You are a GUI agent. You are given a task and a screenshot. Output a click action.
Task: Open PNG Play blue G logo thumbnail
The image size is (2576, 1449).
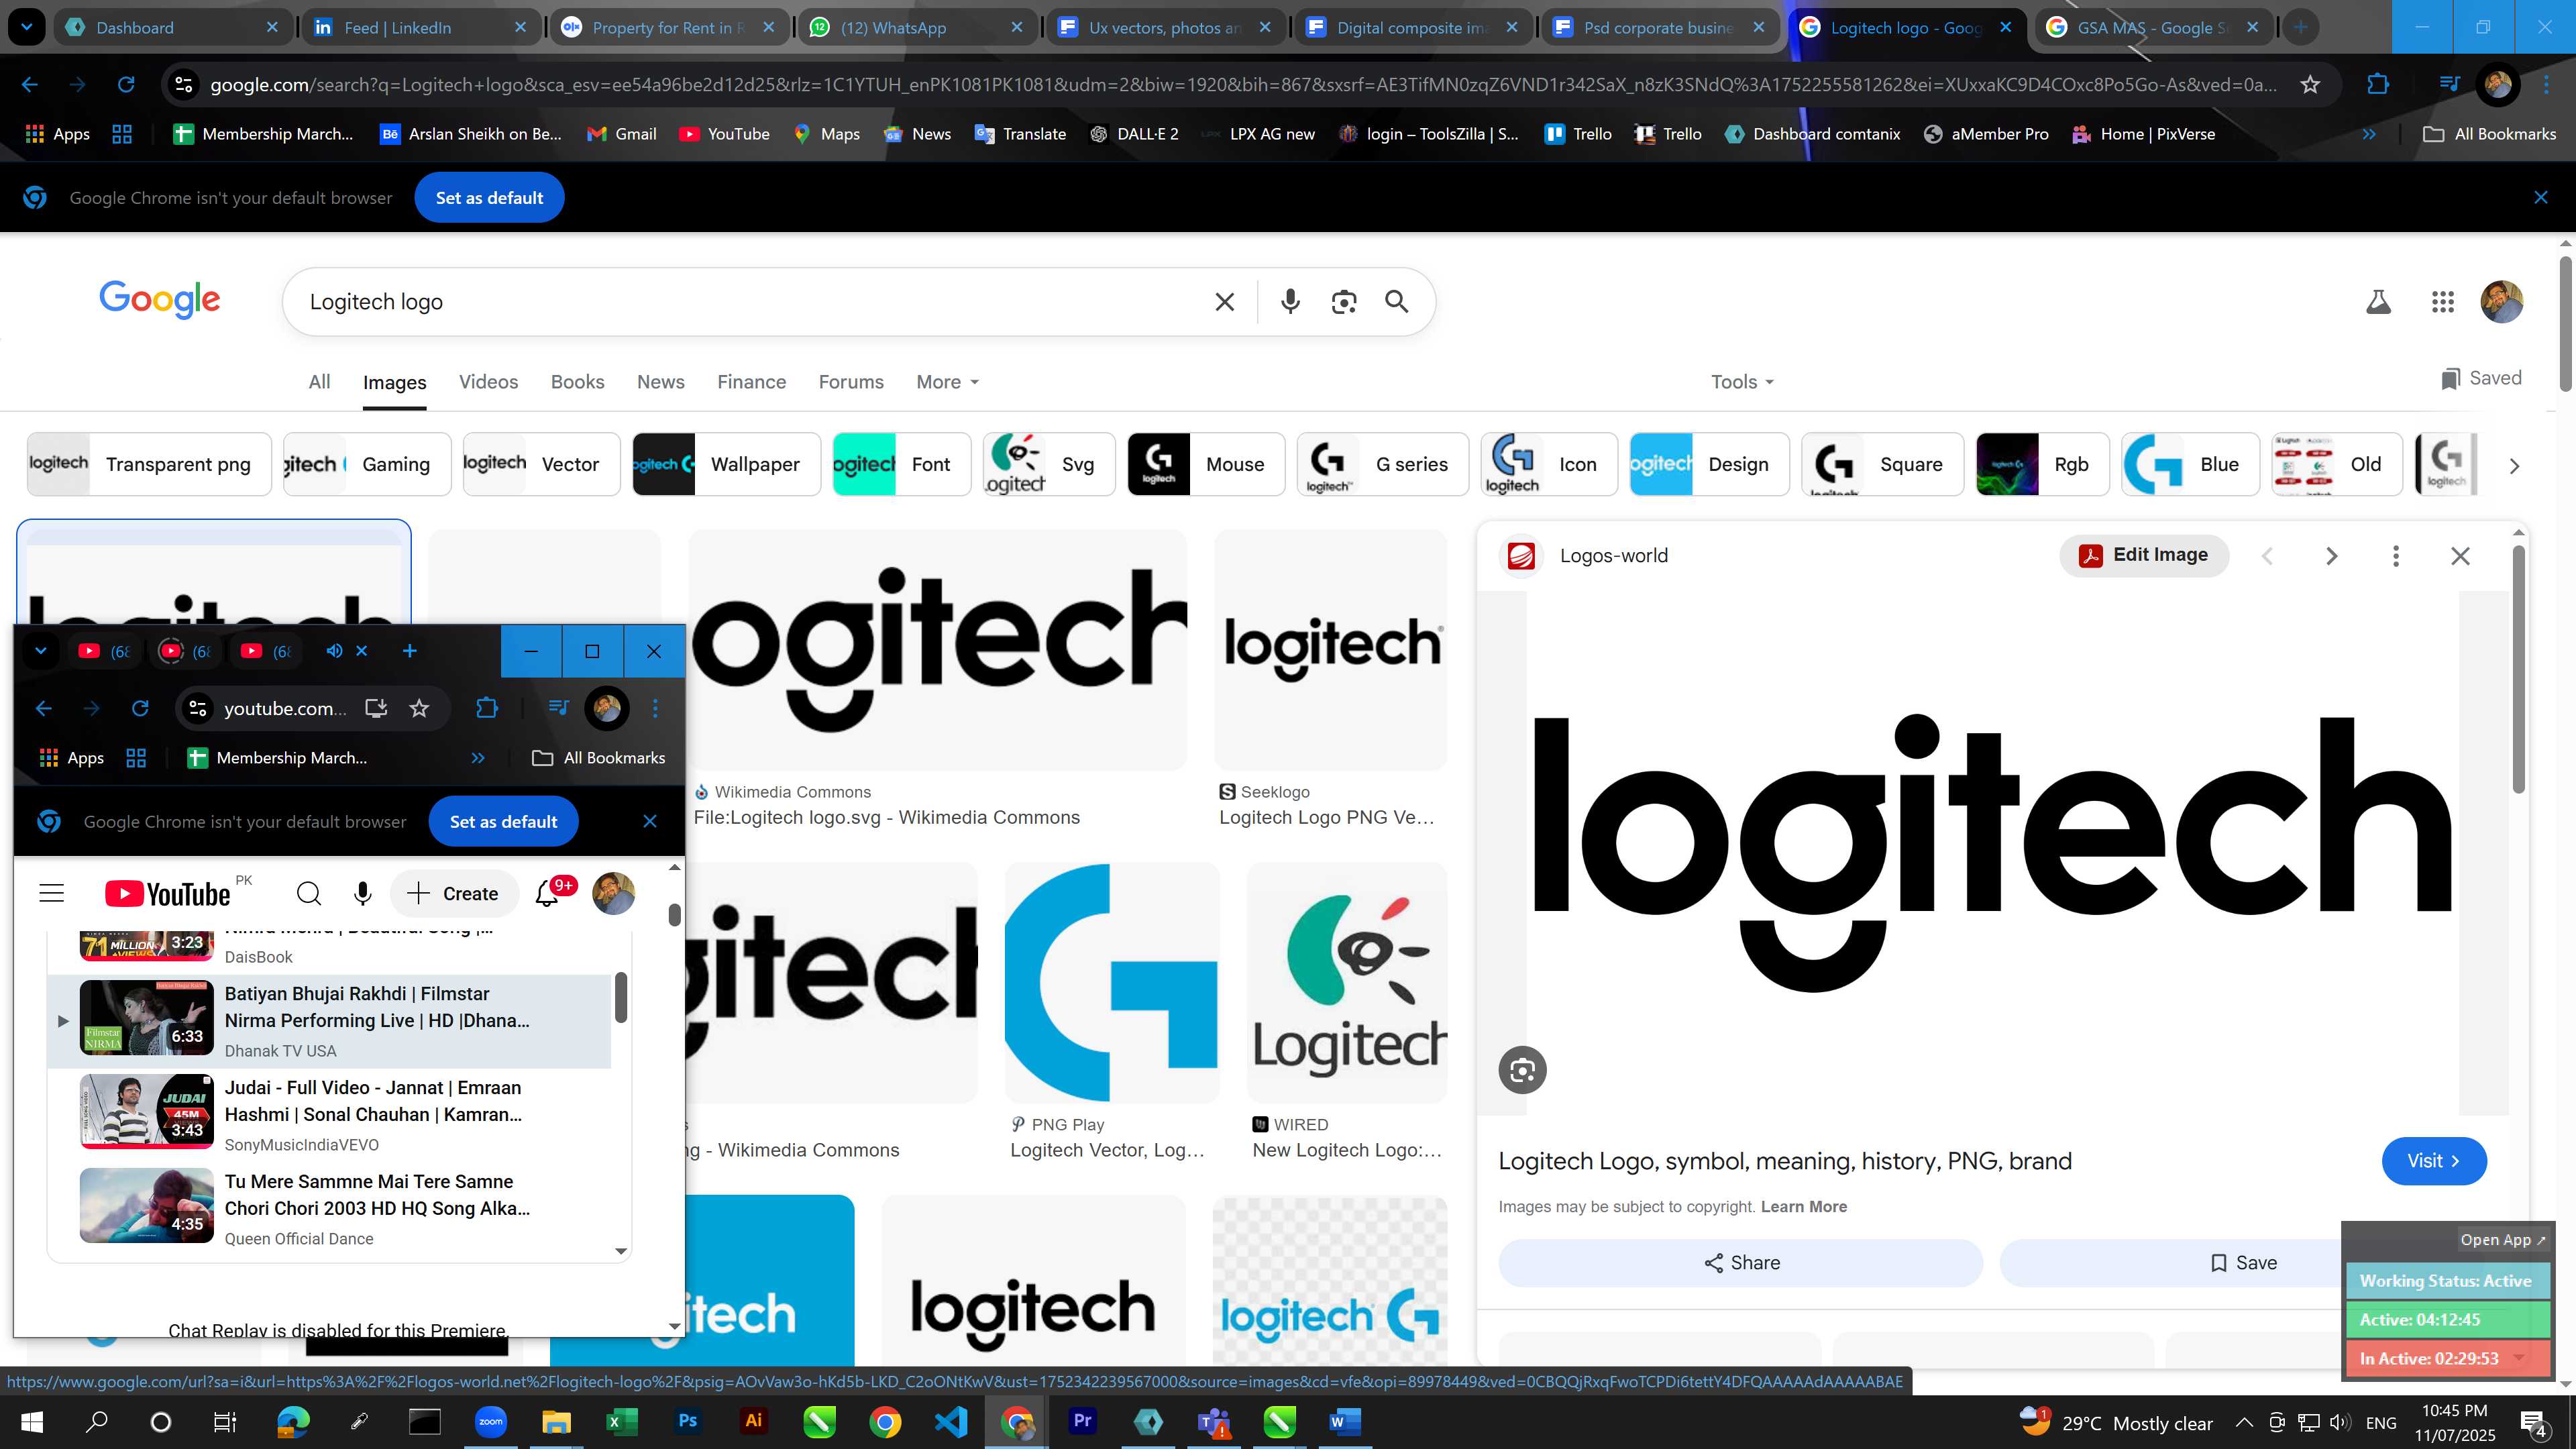click(1112, 983)
